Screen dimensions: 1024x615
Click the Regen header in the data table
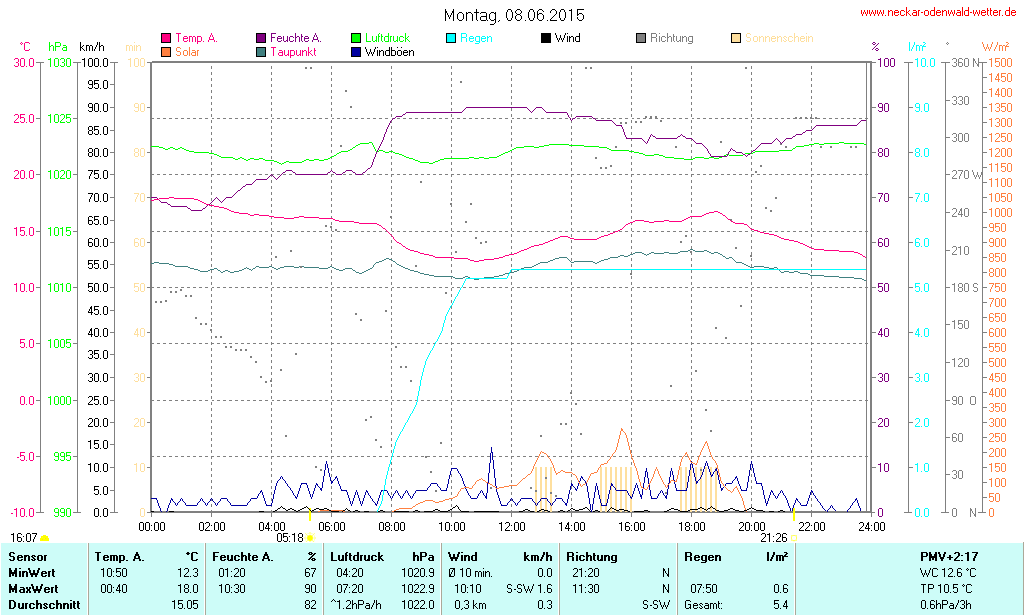tap(702, 557)
